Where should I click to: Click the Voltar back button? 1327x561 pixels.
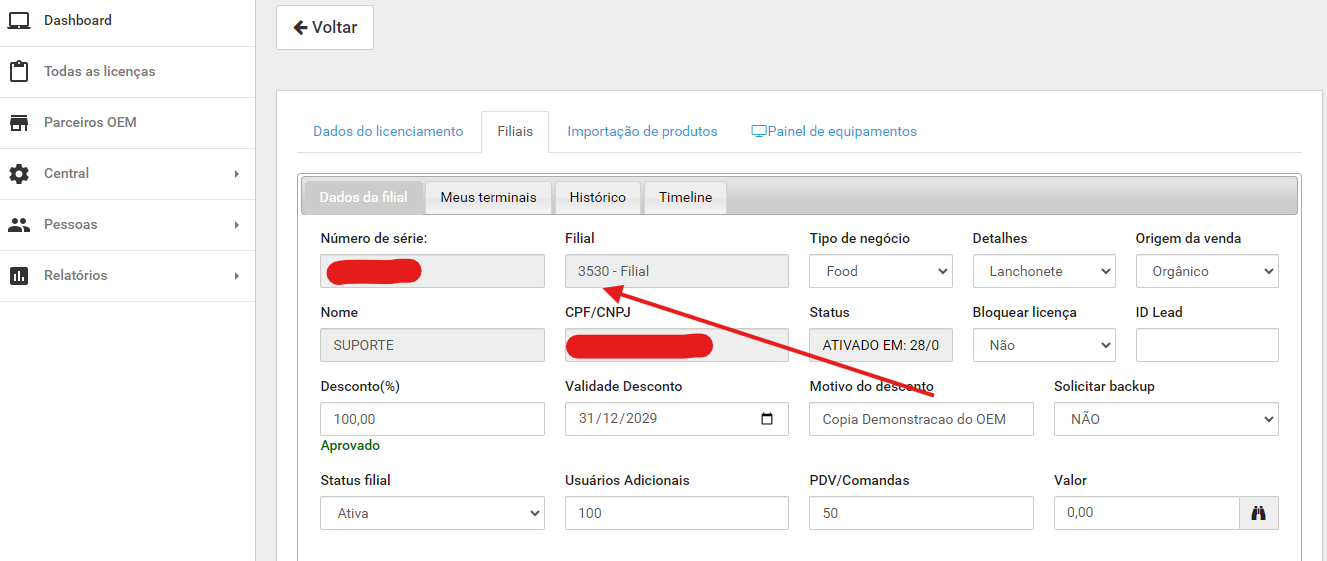[x=325, y=27]
